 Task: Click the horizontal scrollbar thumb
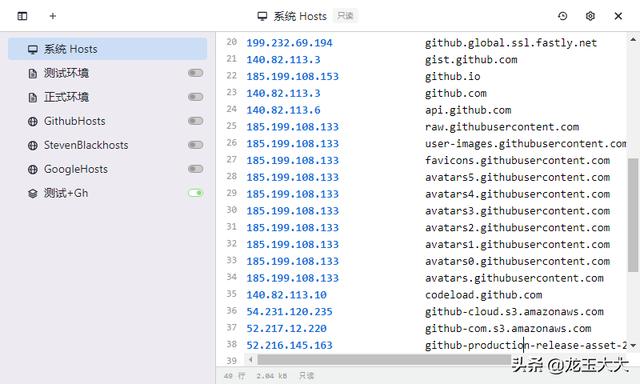[384, 360]
